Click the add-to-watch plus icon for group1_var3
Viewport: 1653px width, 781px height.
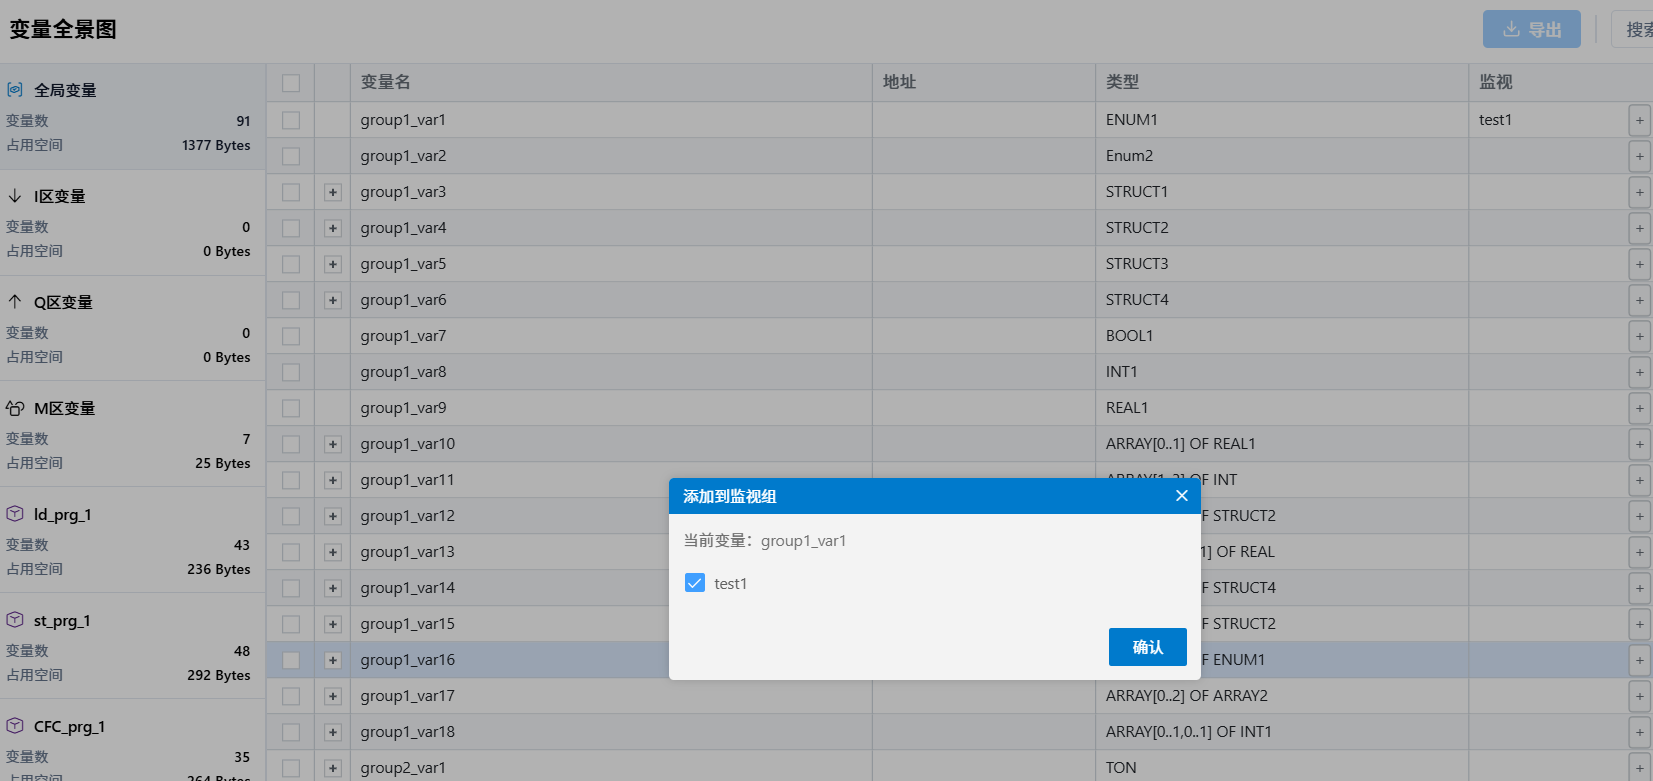tap(1639, 192)
